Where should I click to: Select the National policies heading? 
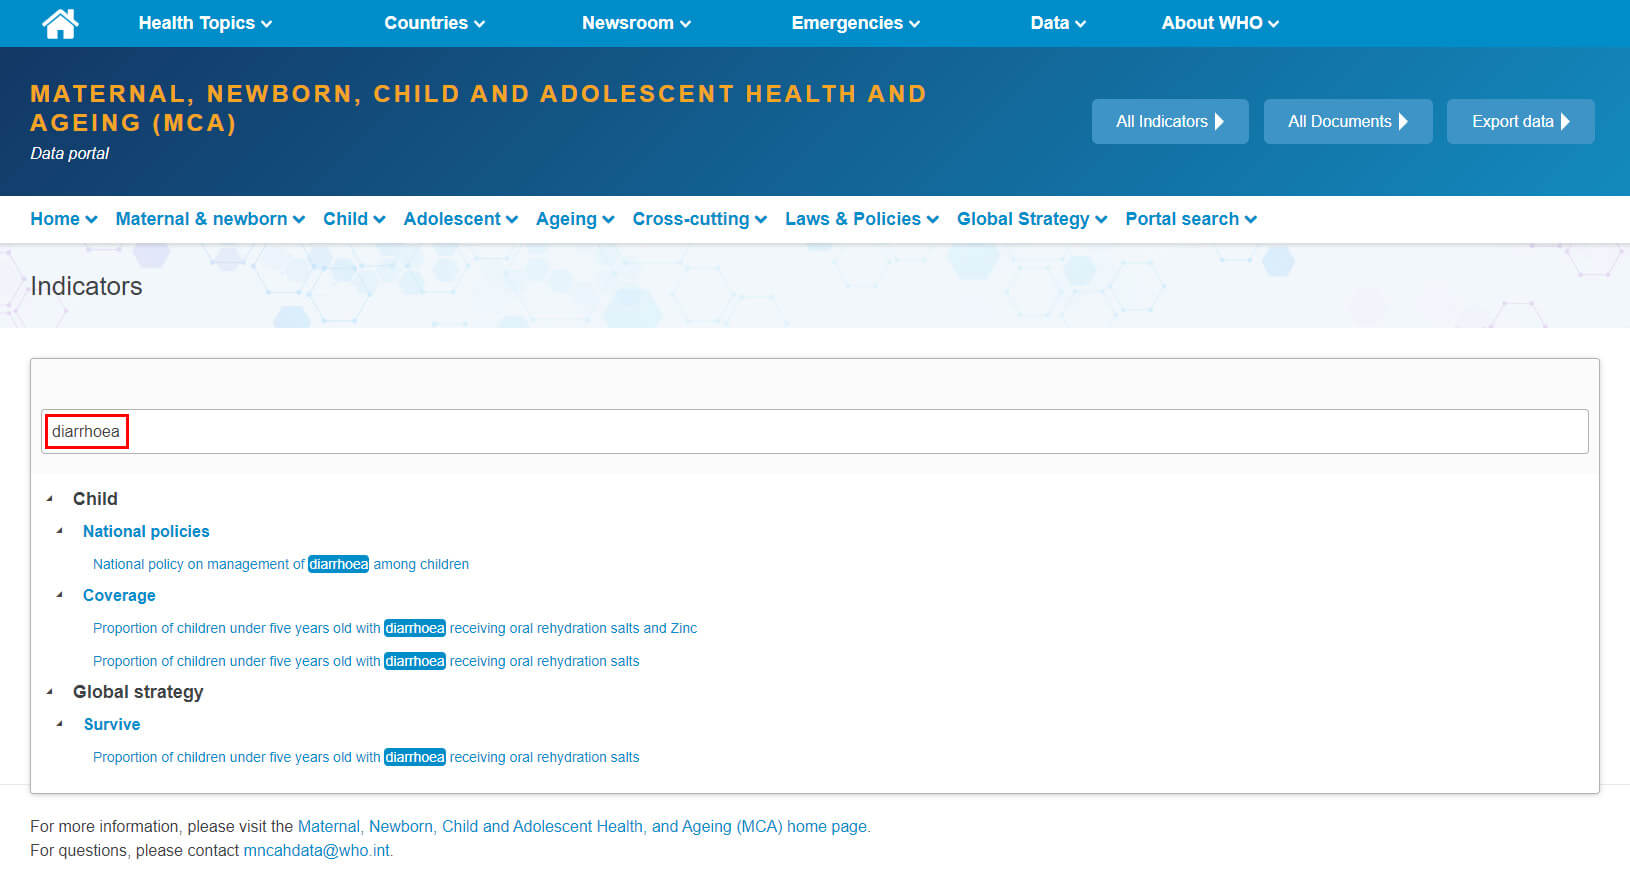point(146,531)
